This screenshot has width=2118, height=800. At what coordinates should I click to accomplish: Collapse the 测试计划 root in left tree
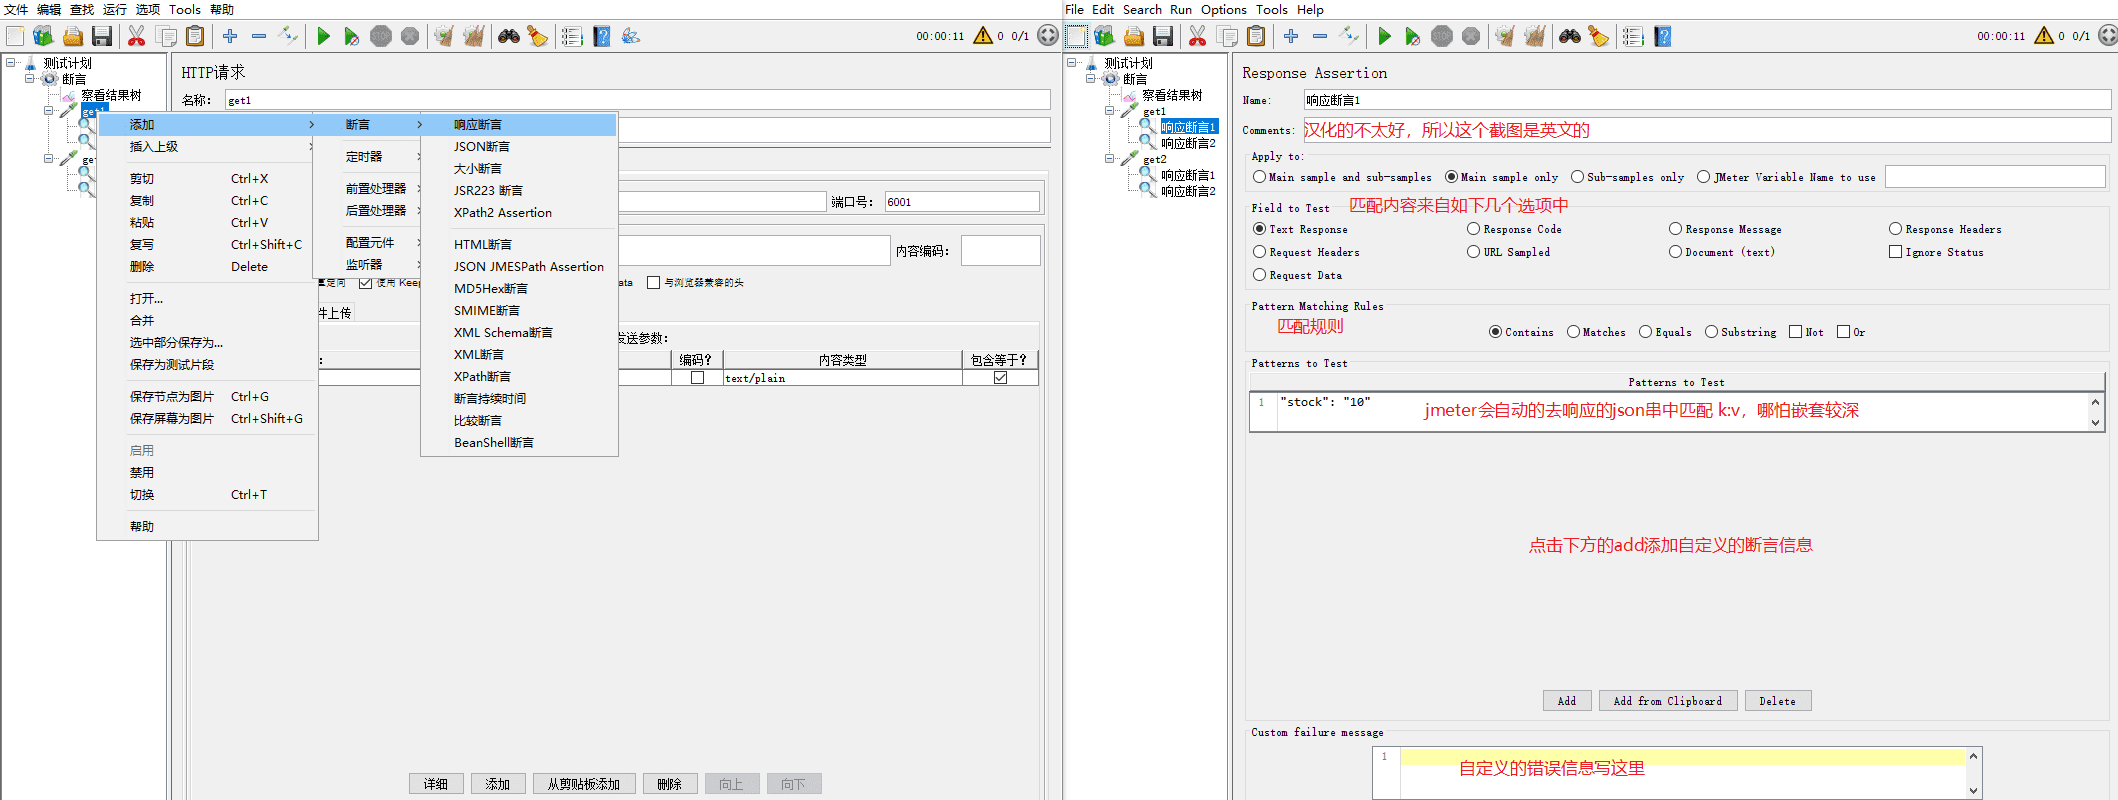pos(11,63)
